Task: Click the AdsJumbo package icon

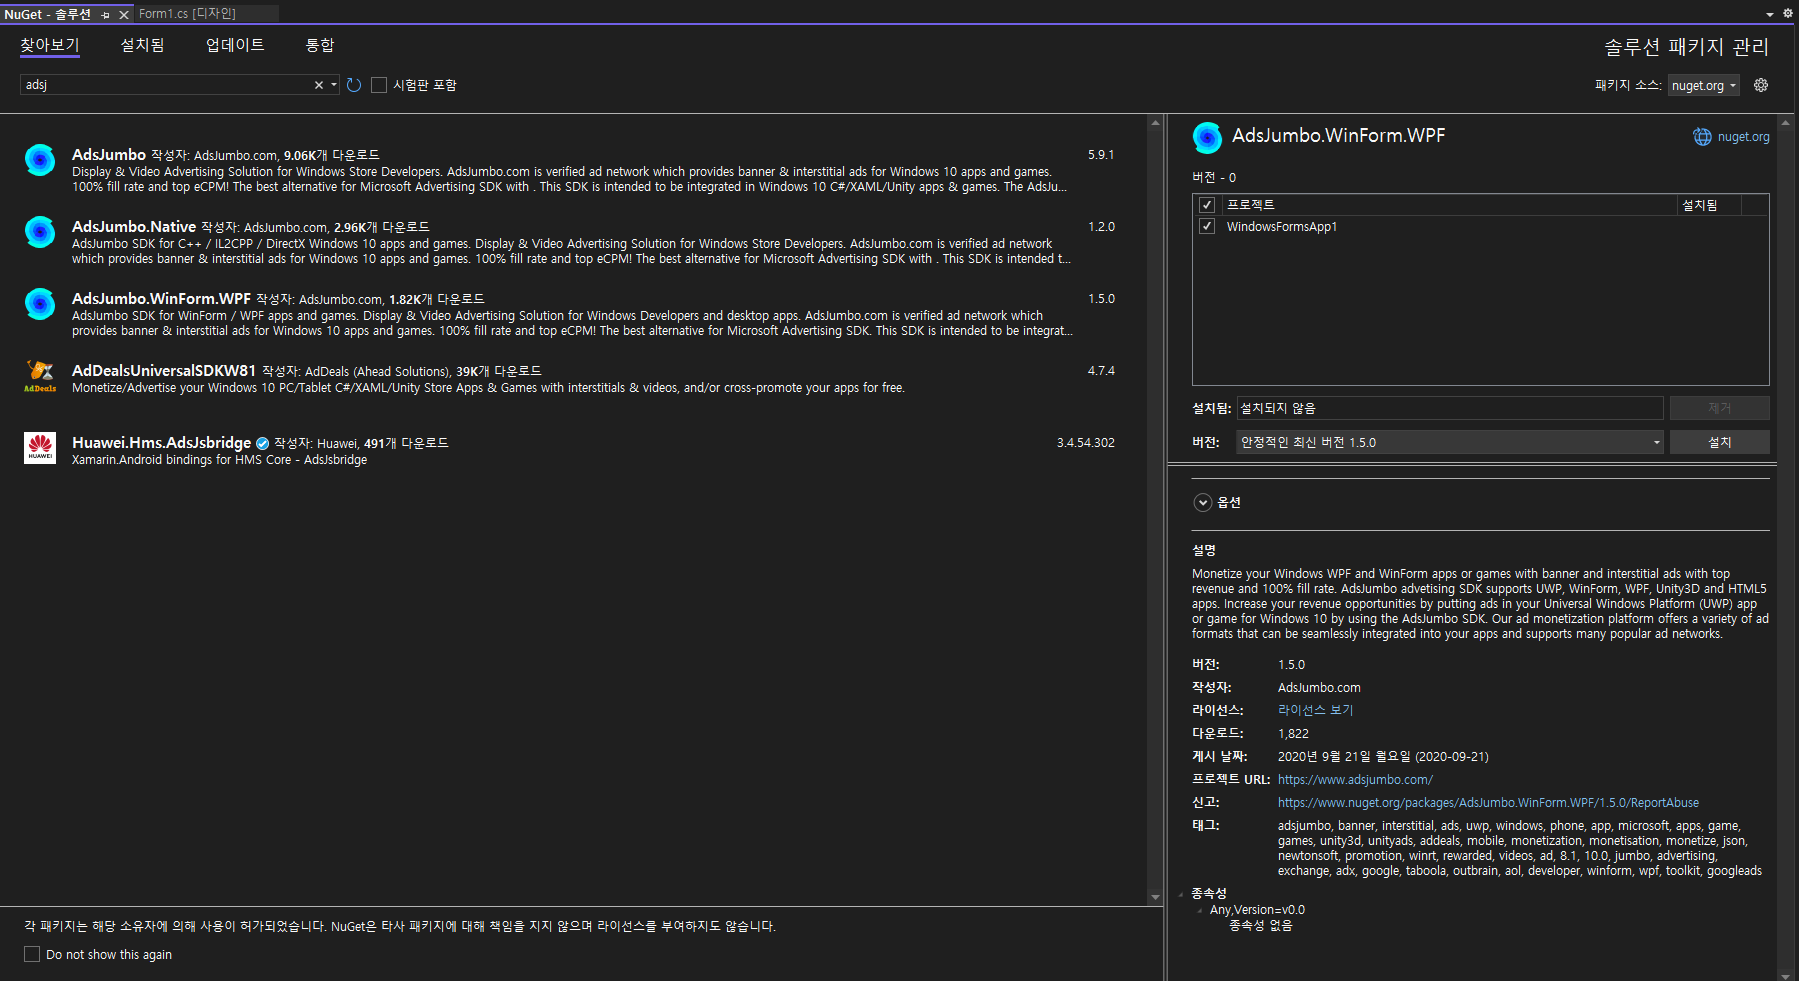Action: 40,160
